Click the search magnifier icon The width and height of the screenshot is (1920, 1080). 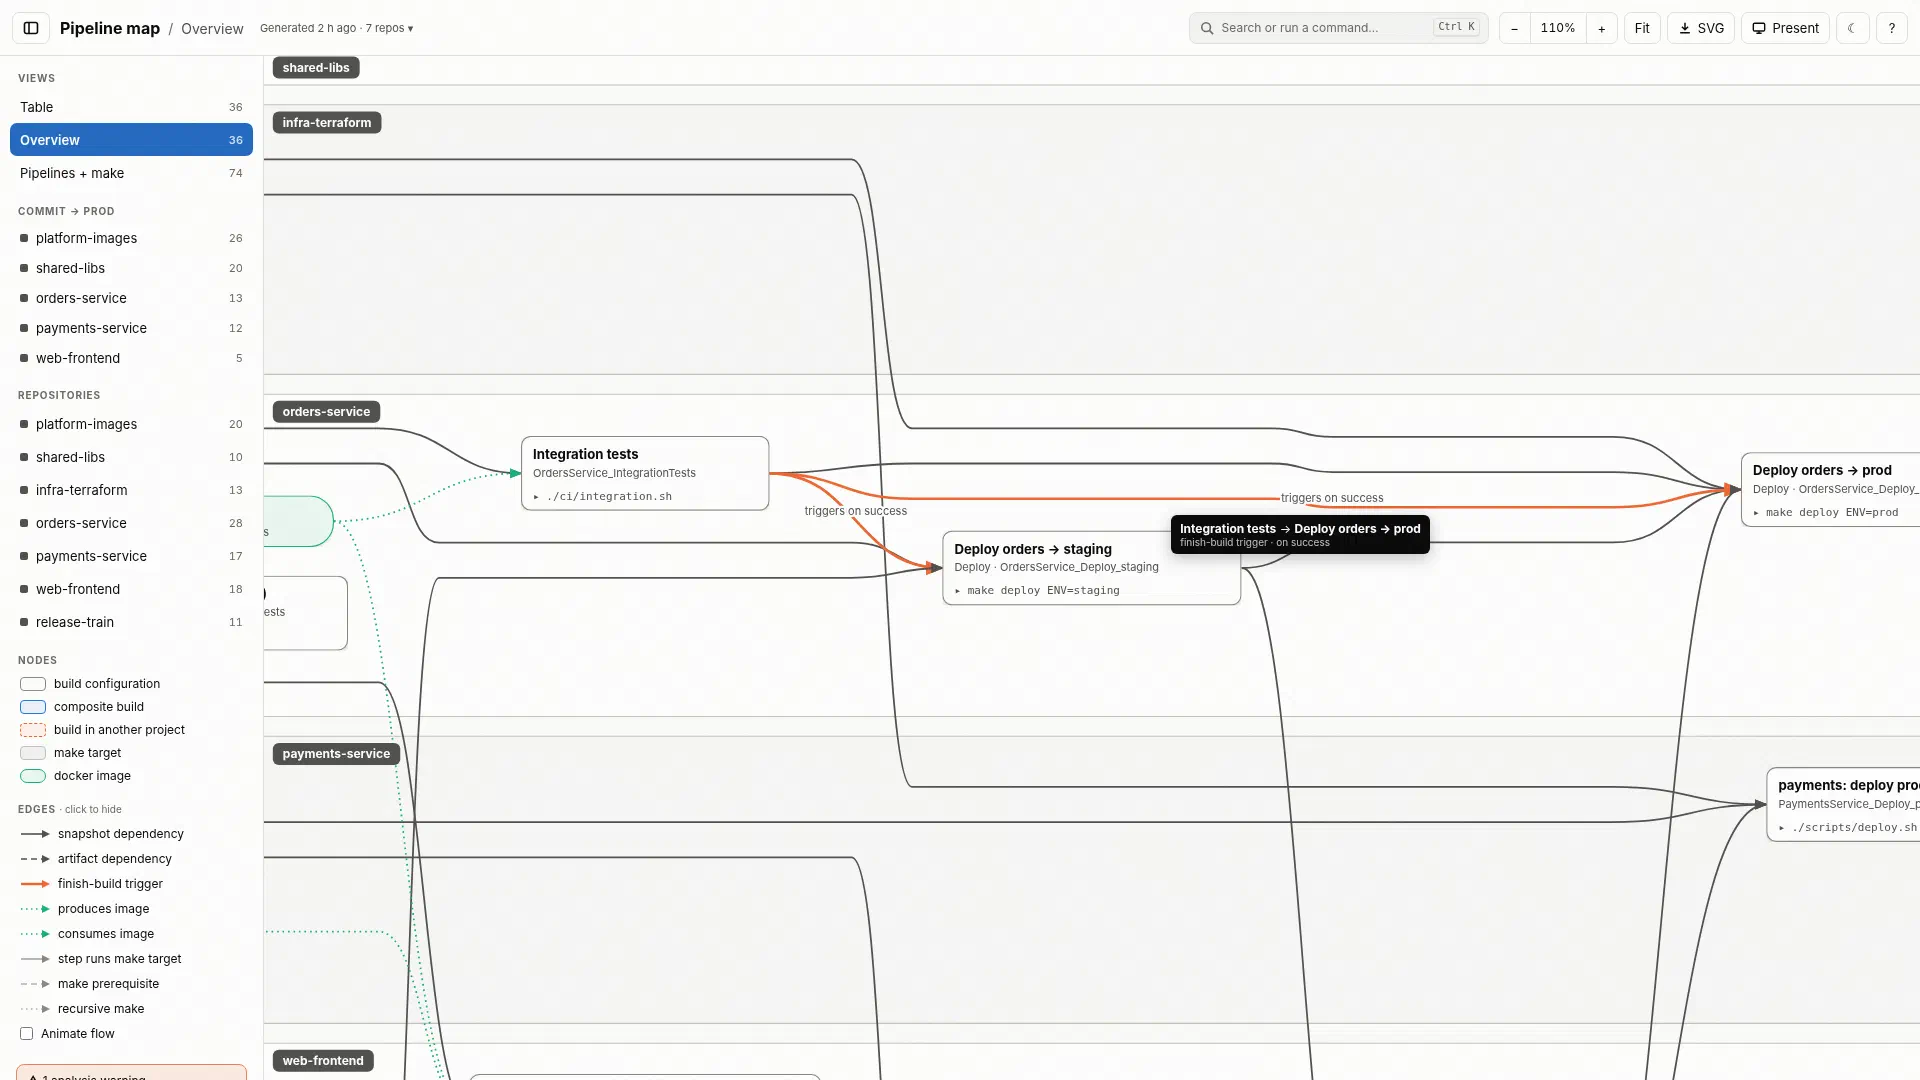(x=1207, y=28)
